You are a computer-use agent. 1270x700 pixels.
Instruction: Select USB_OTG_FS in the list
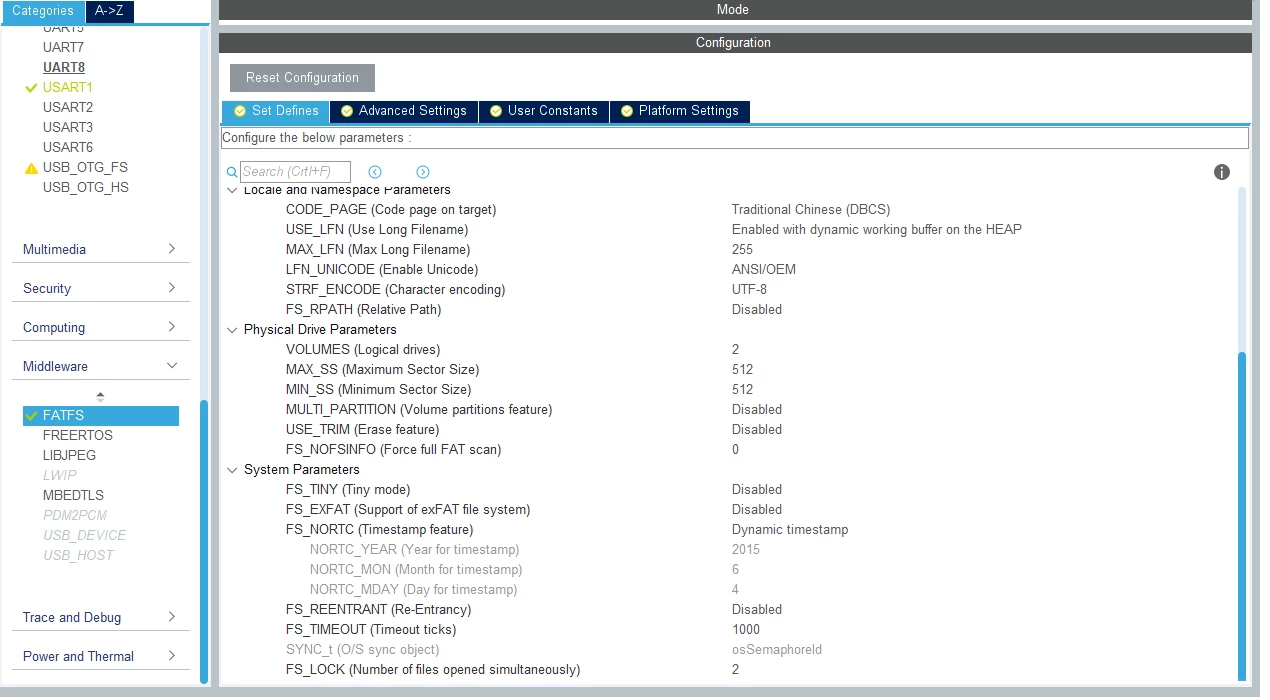[85, 167]
